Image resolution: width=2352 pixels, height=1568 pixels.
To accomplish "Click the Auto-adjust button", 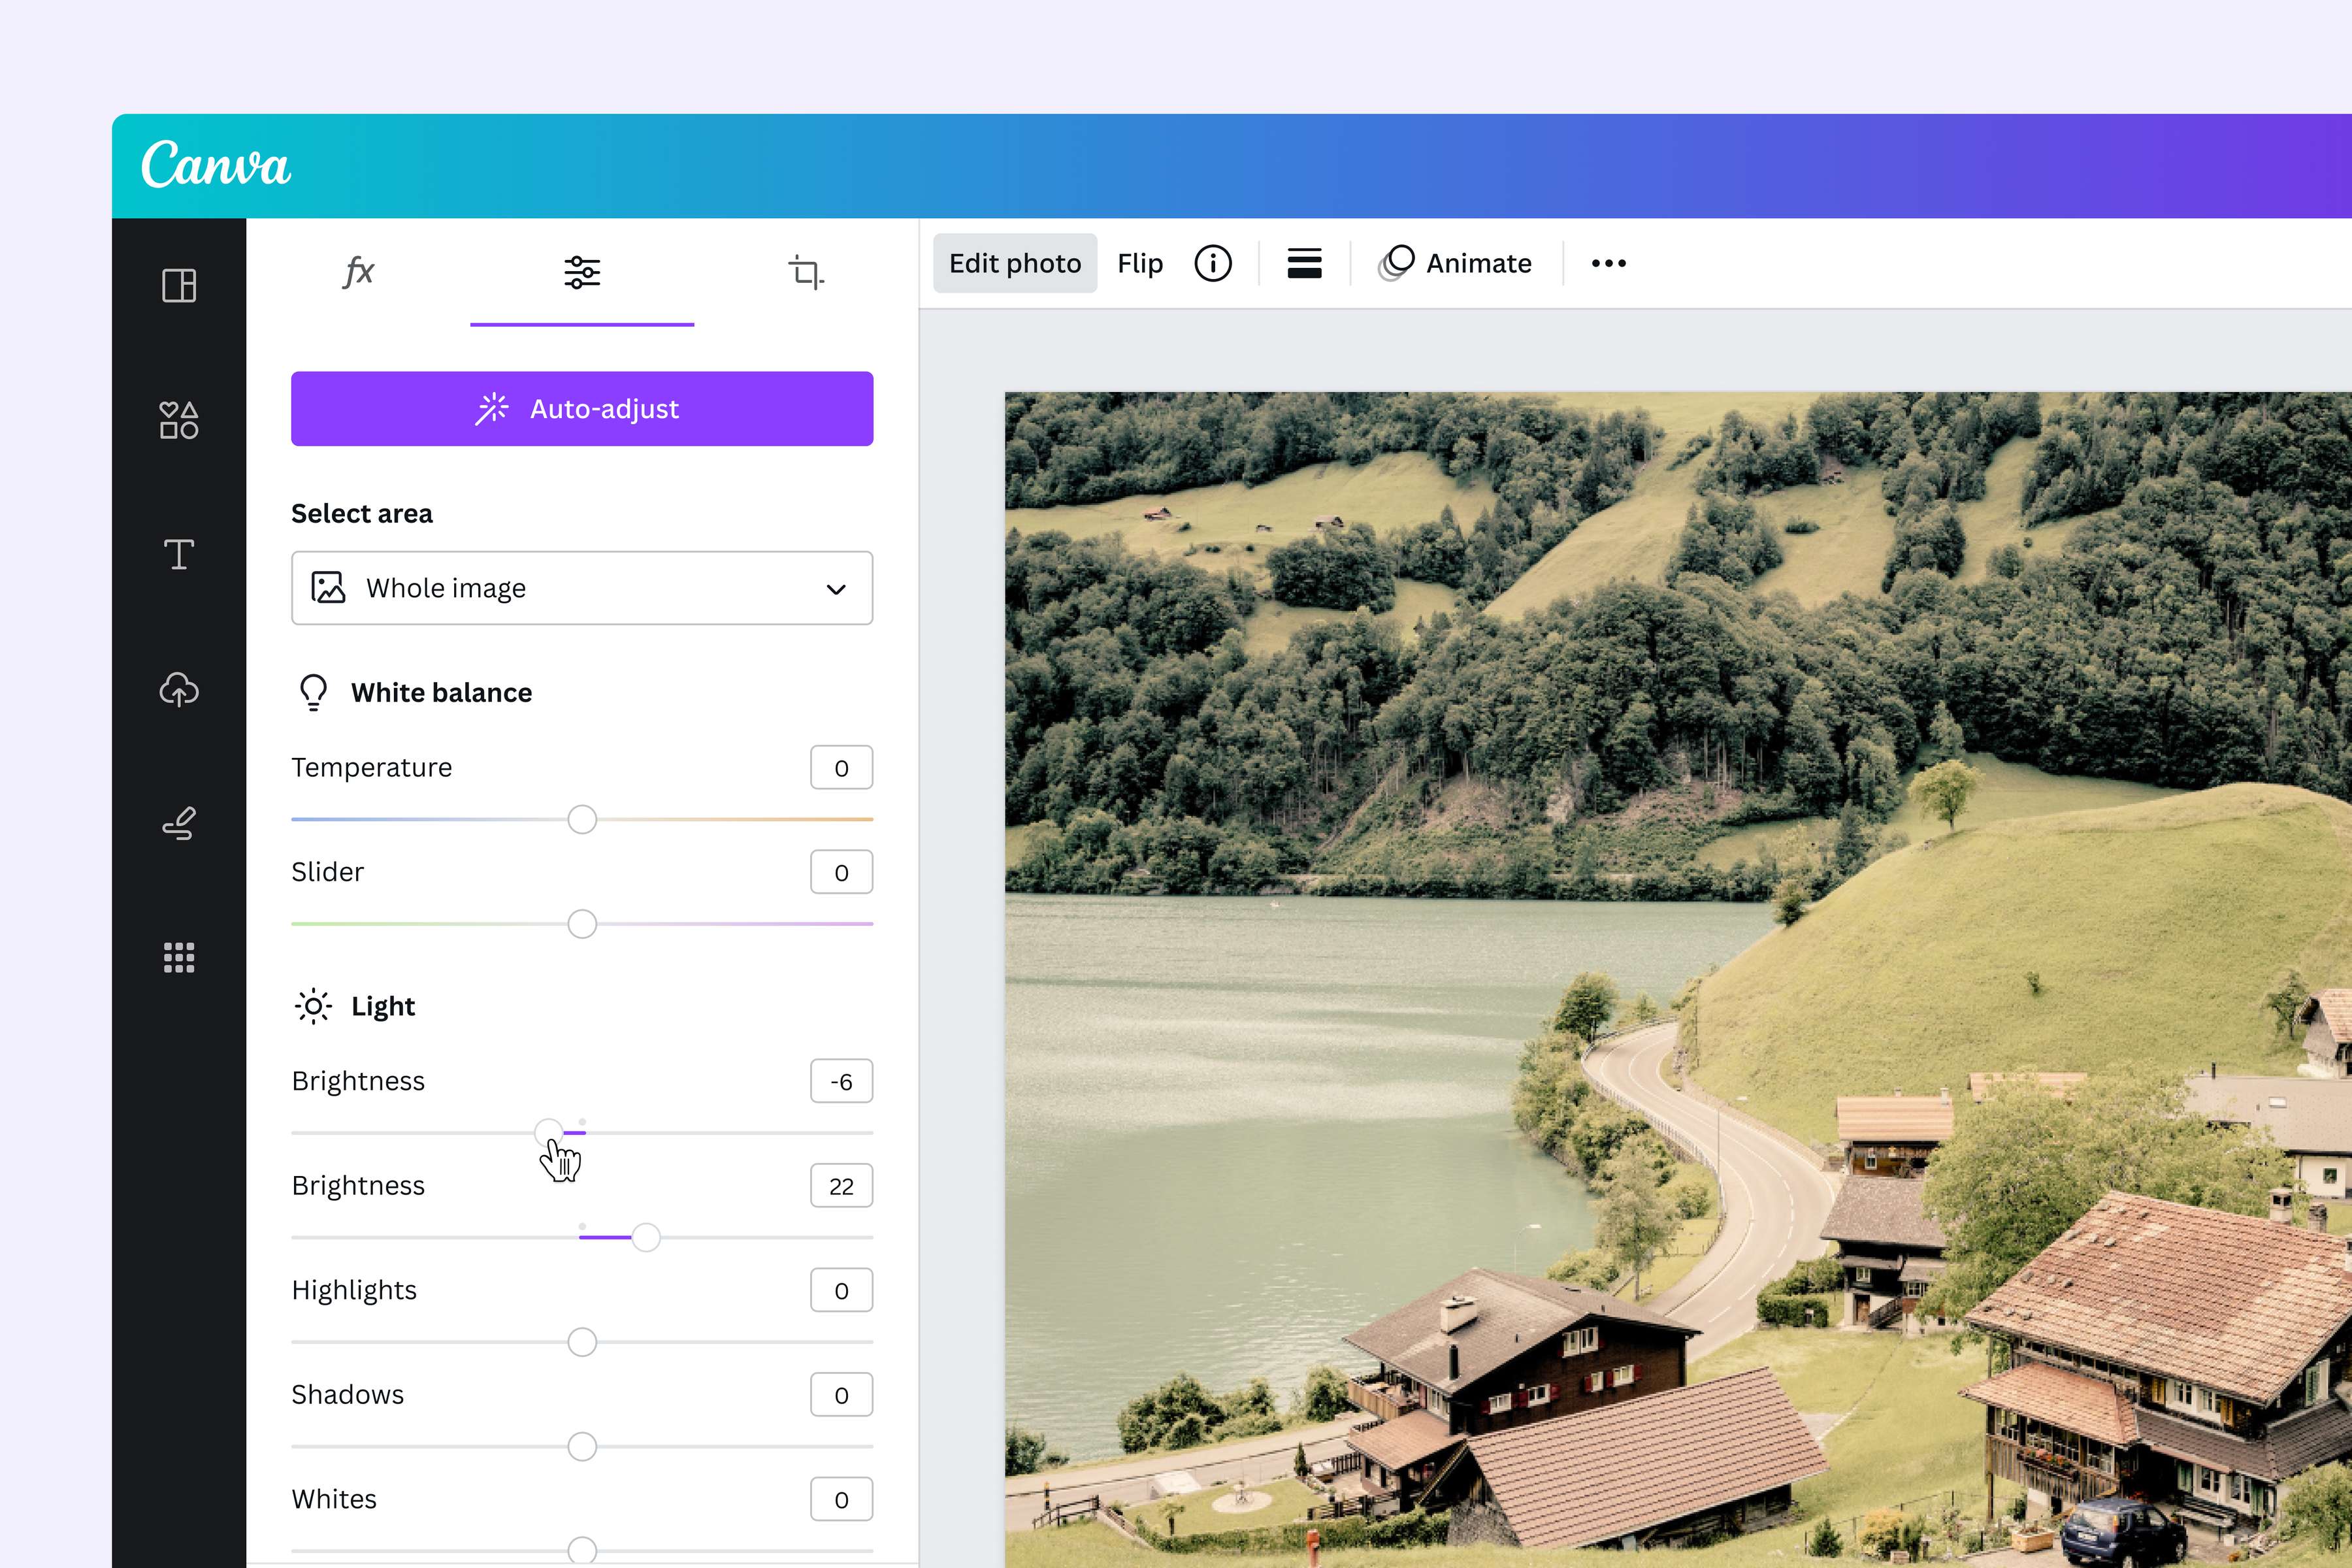I will (x=582, y=409).
